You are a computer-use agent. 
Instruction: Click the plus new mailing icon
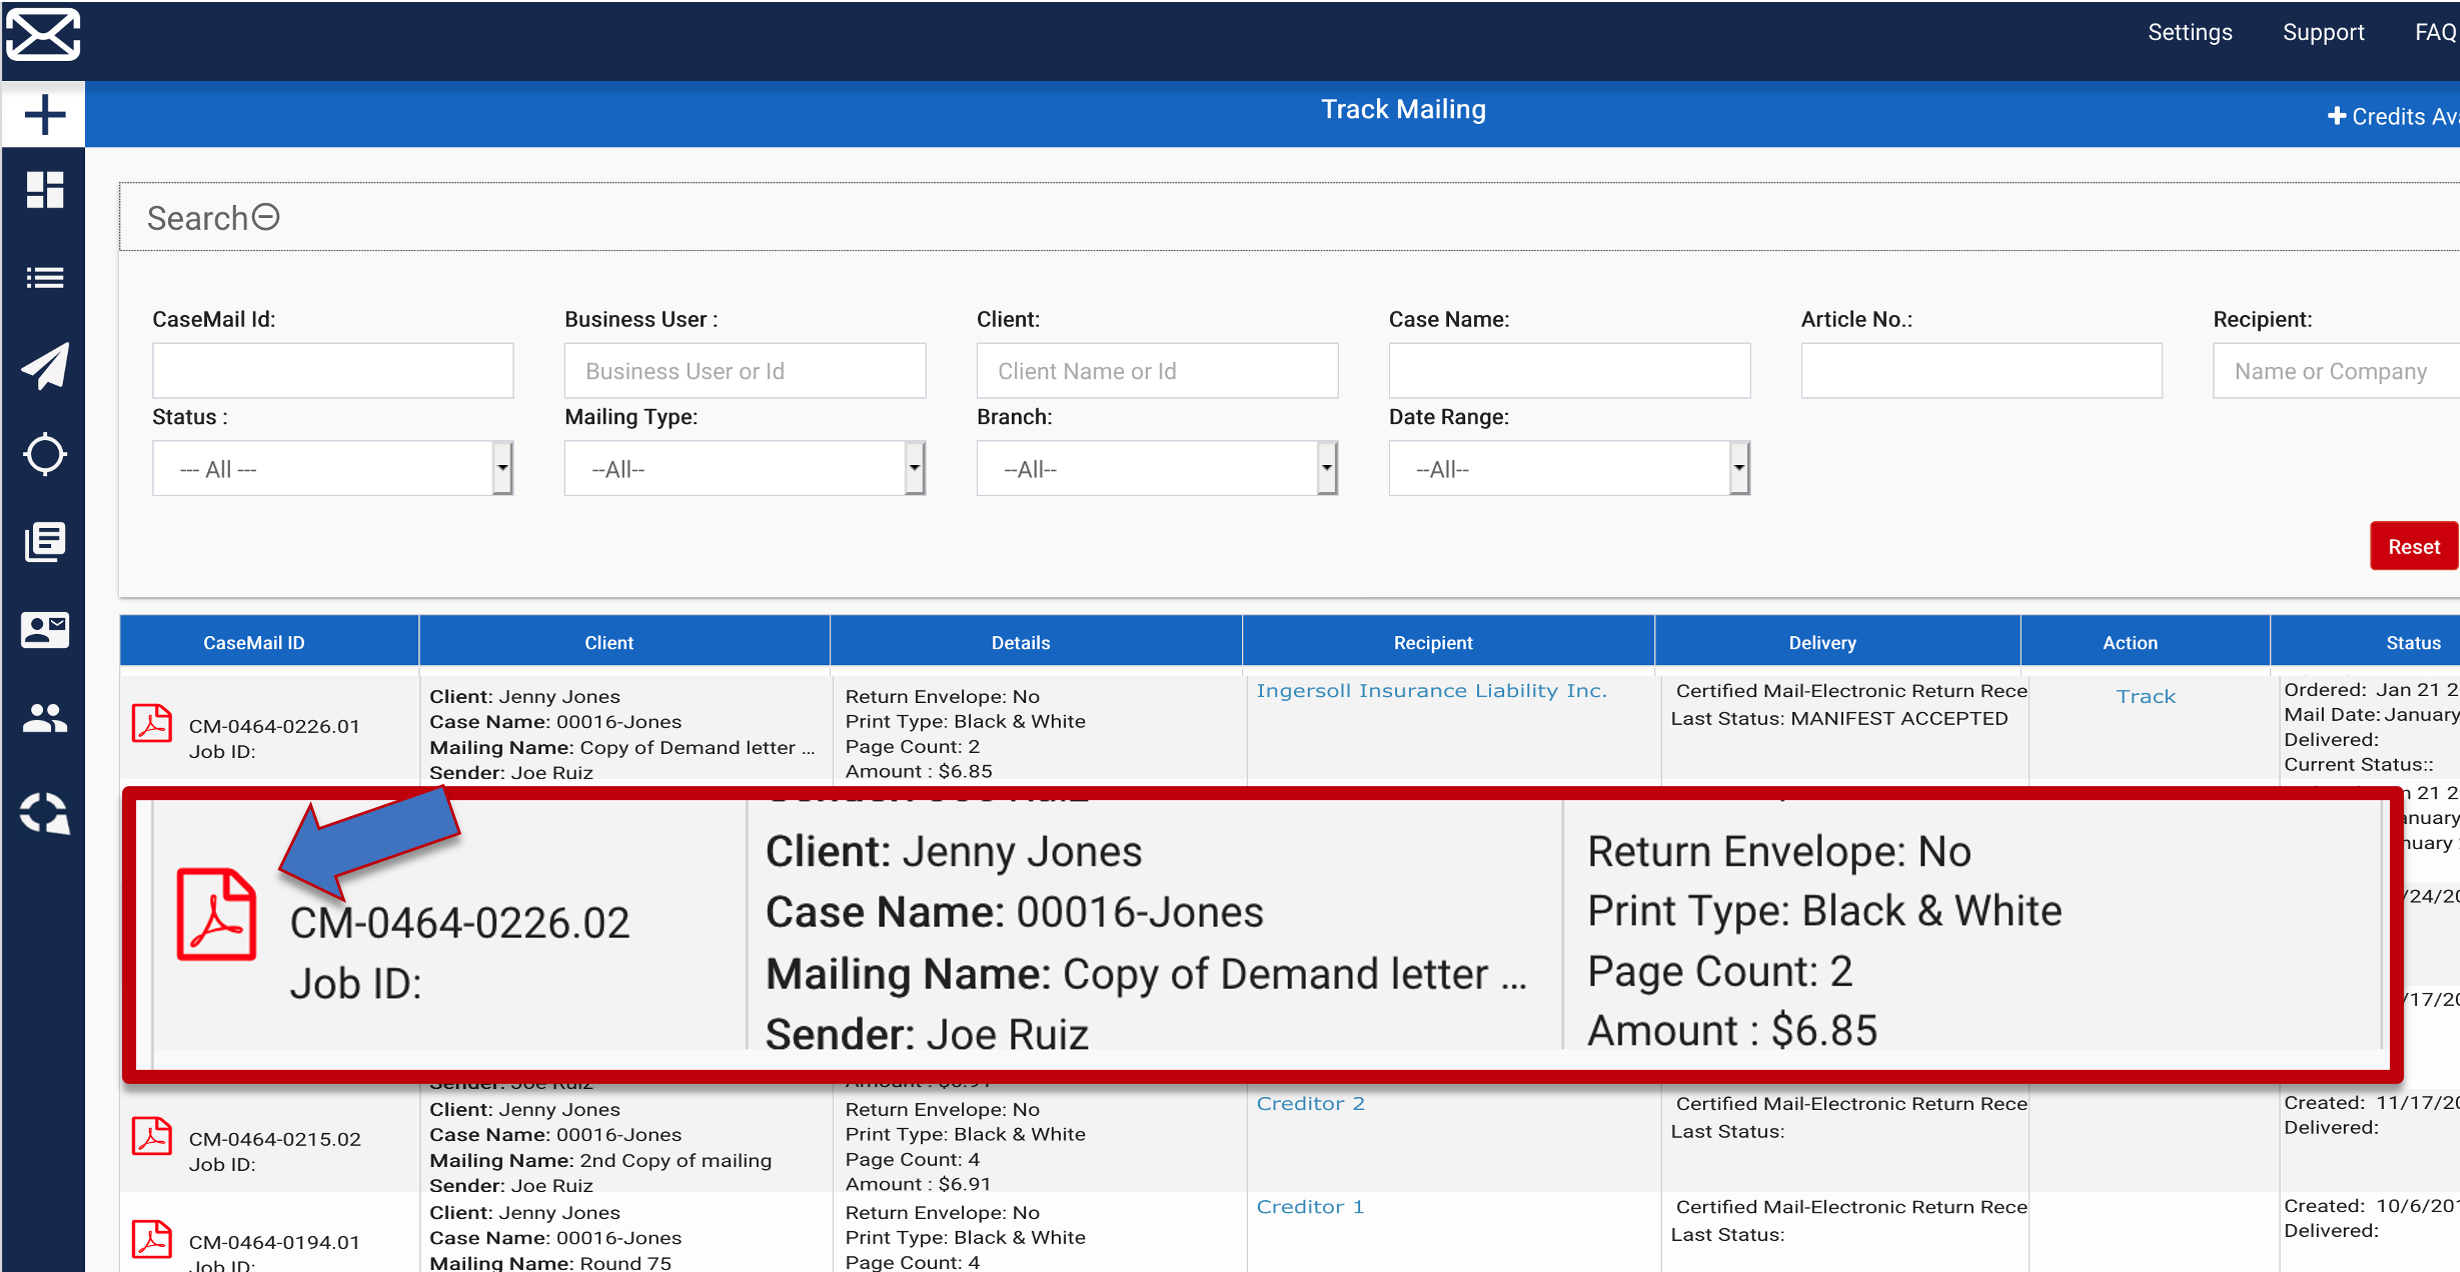pos(44,114)
